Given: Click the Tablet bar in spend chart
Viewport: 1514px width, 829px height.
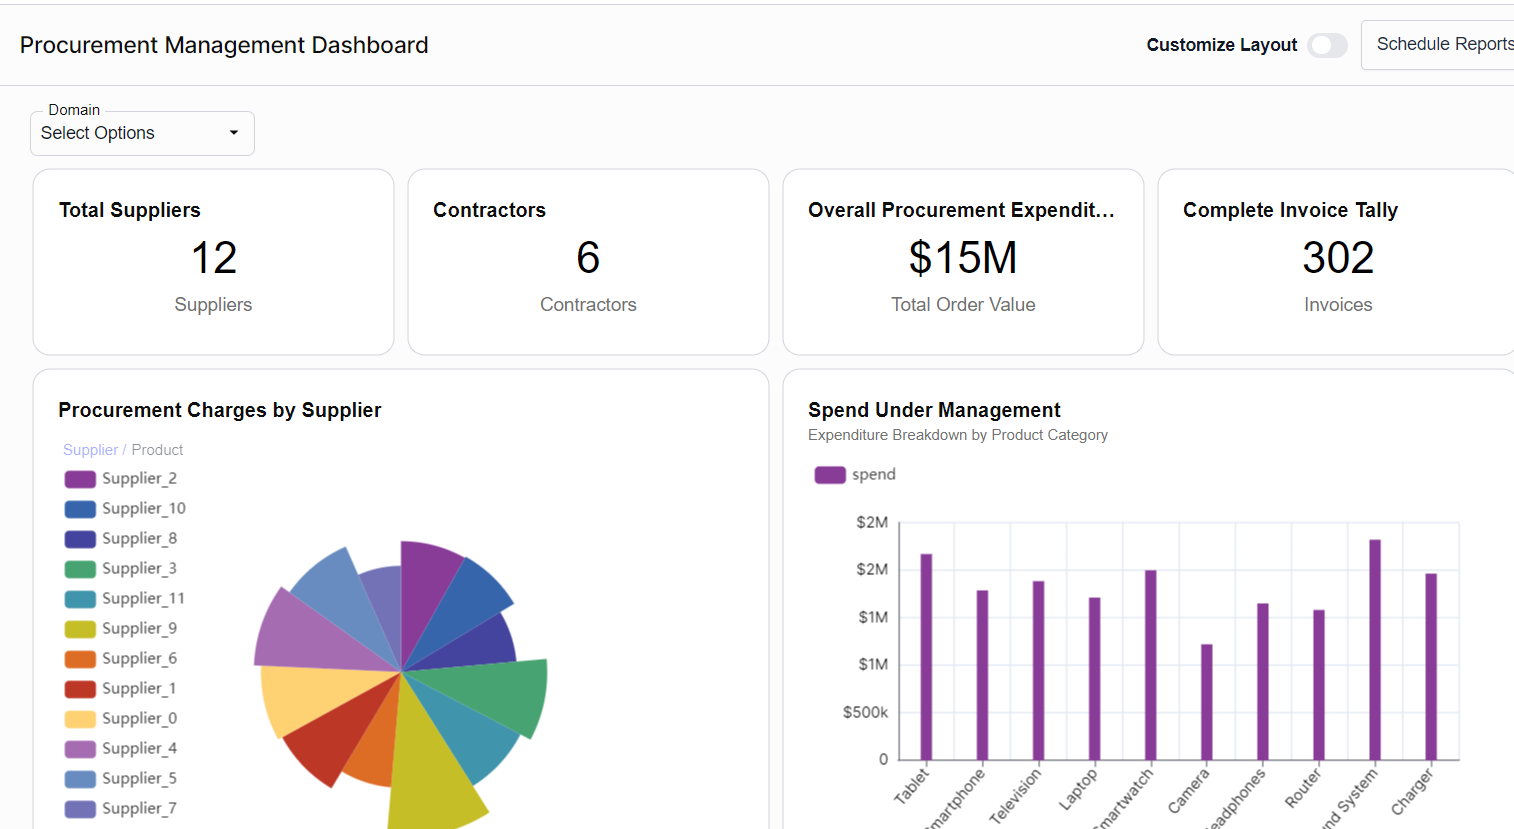Looking at the screenshot, I should (925, 655).
